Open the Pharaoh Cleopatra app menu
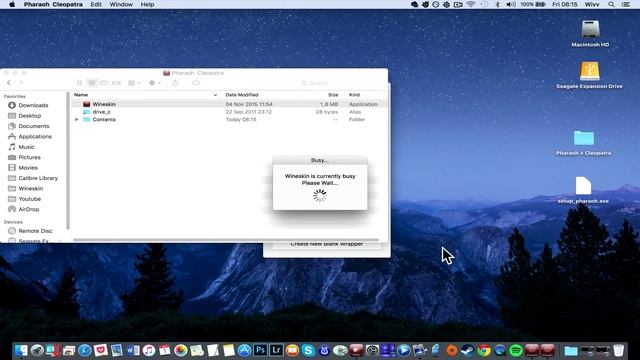Image resolution: width=640 pixels, height=360 pixels. (x=53, y=4)
